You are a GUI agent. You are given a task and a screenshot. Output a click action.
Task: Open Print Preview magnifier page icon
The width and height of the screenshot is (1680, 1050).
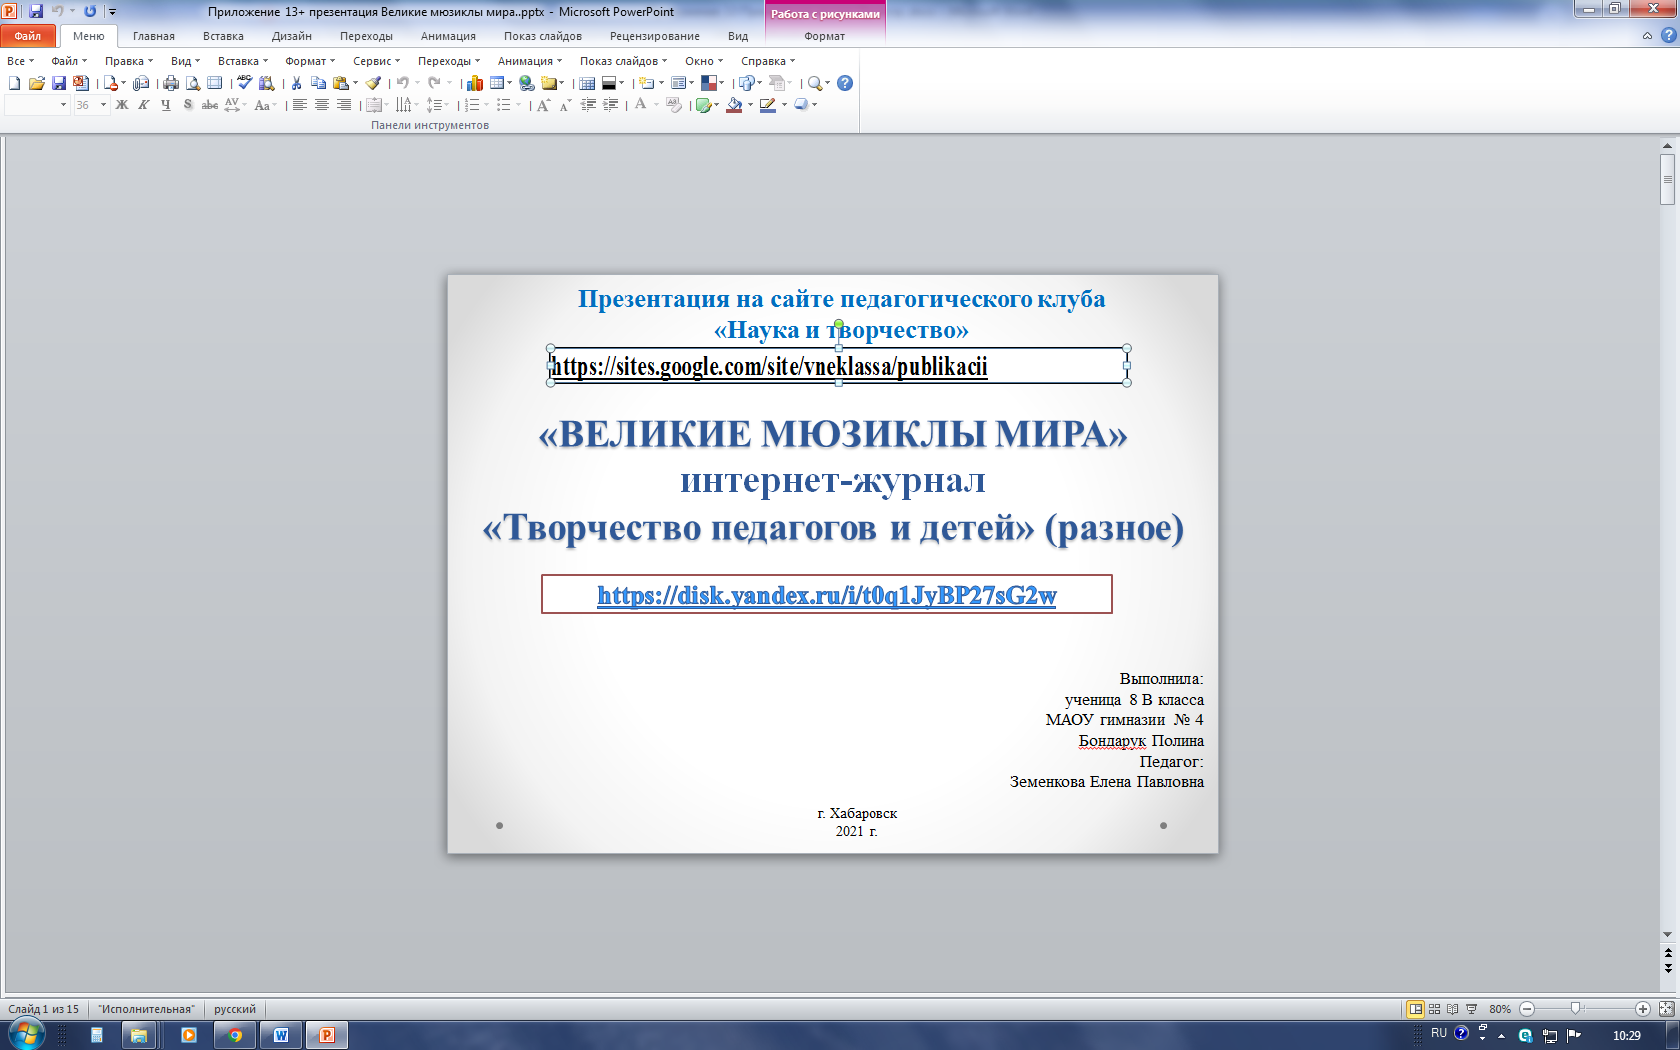pyautogui.click(x=193, y=83)
